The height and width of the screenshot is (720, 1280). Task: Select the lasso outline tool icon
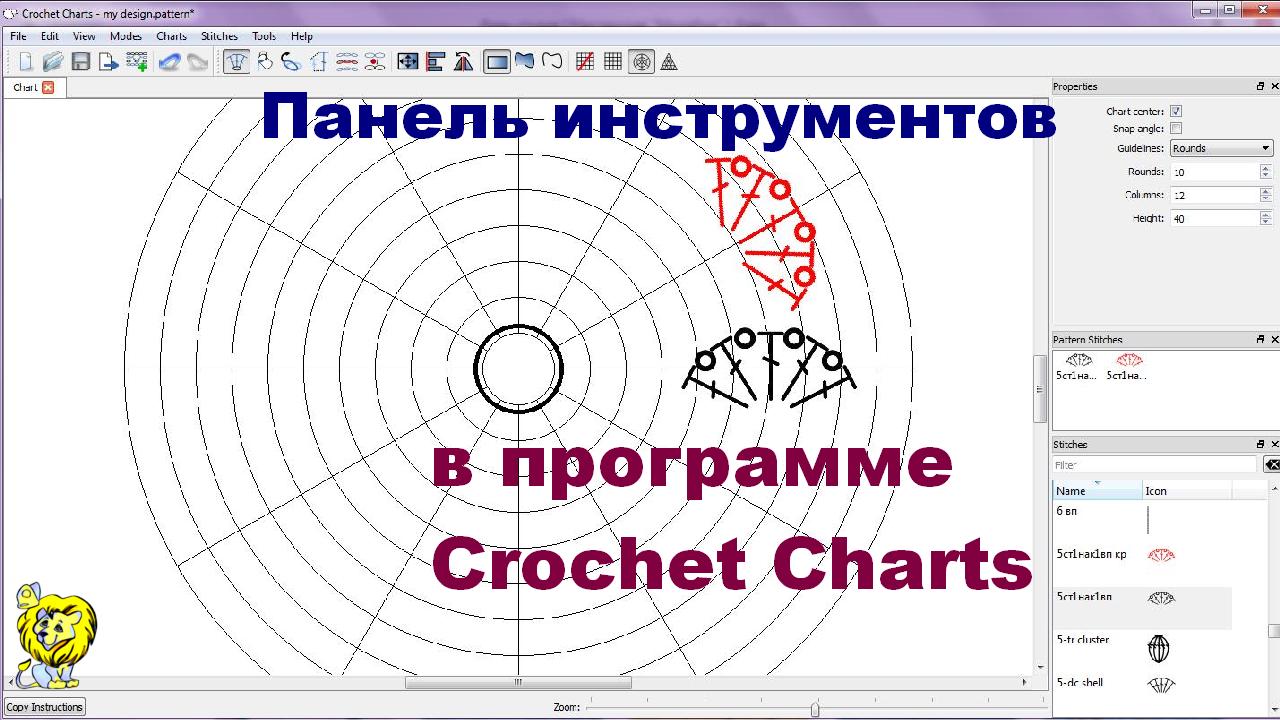552,62
